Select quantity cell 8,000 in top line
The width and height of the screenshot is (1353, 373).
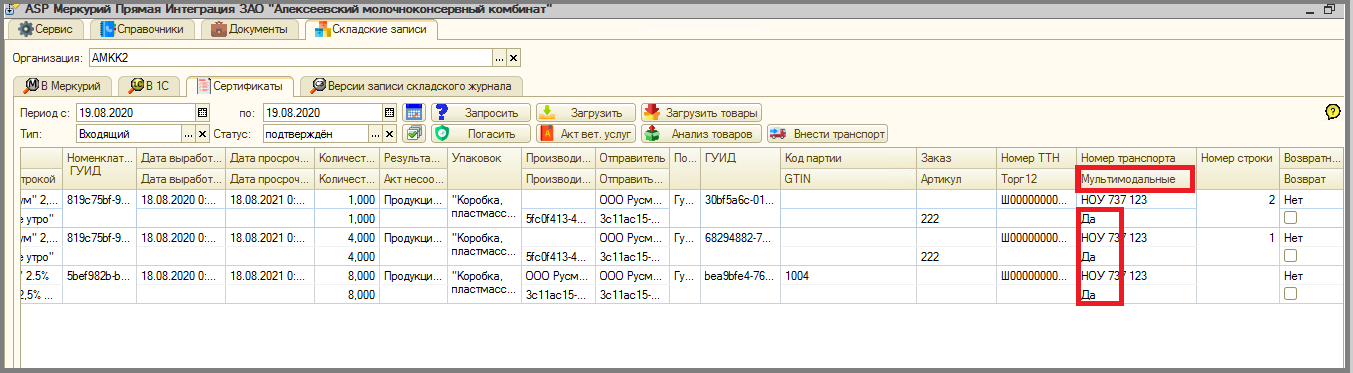click(347, 275)
